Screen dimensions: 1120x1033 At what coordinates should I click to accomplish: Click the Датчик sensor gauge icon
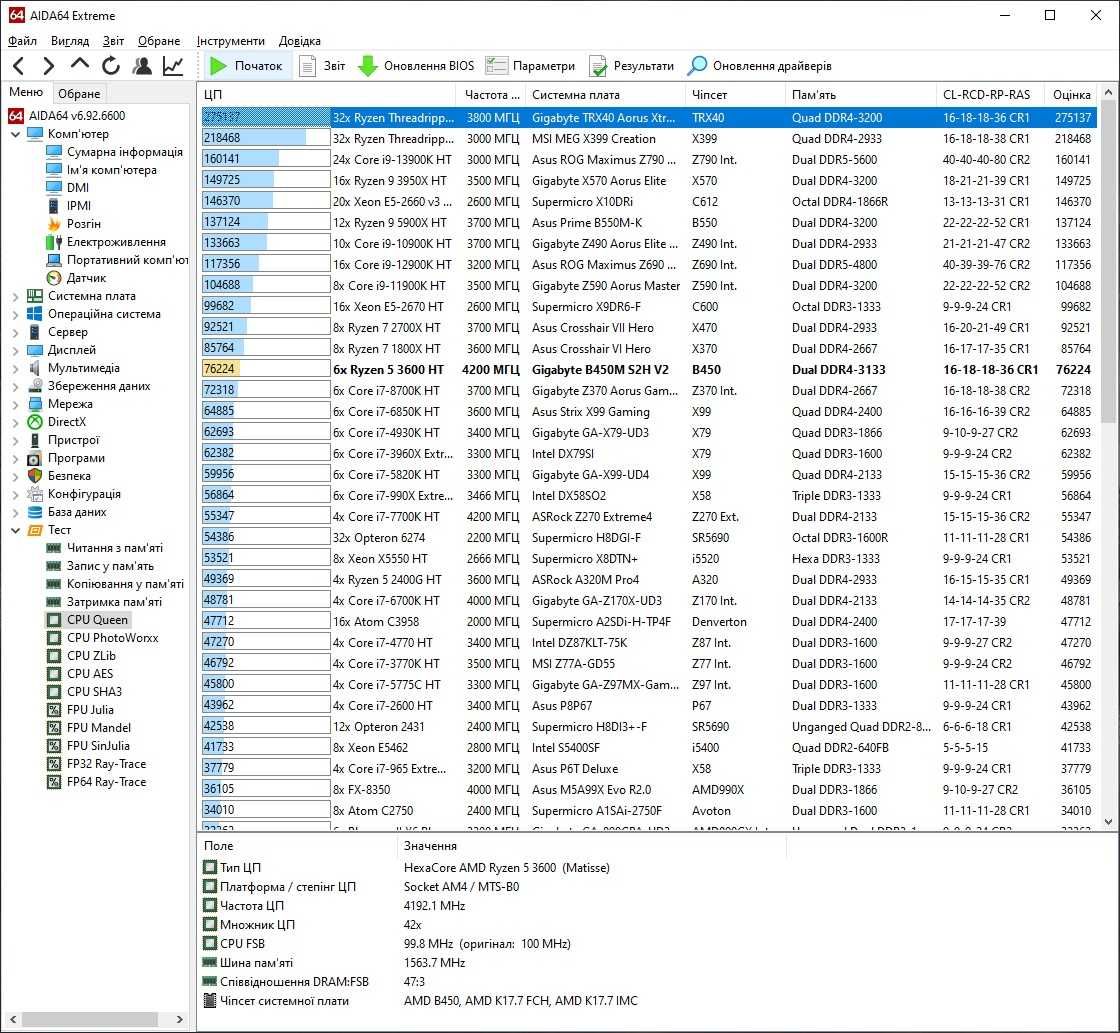[54, 278]
